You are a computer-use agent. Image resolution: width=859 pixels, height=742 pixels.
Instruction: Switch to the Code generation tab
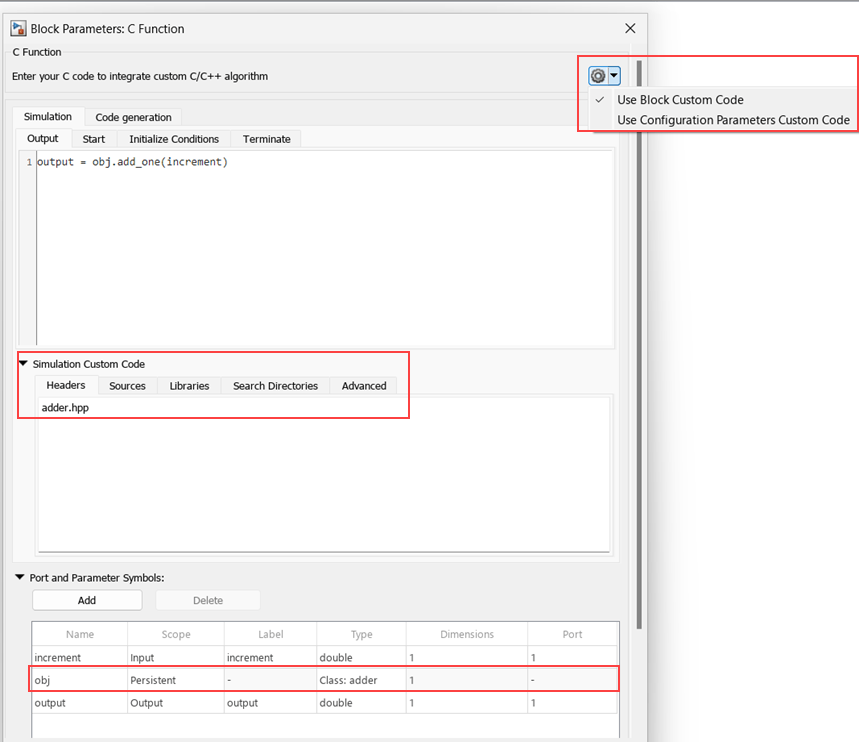coord(133,117)
